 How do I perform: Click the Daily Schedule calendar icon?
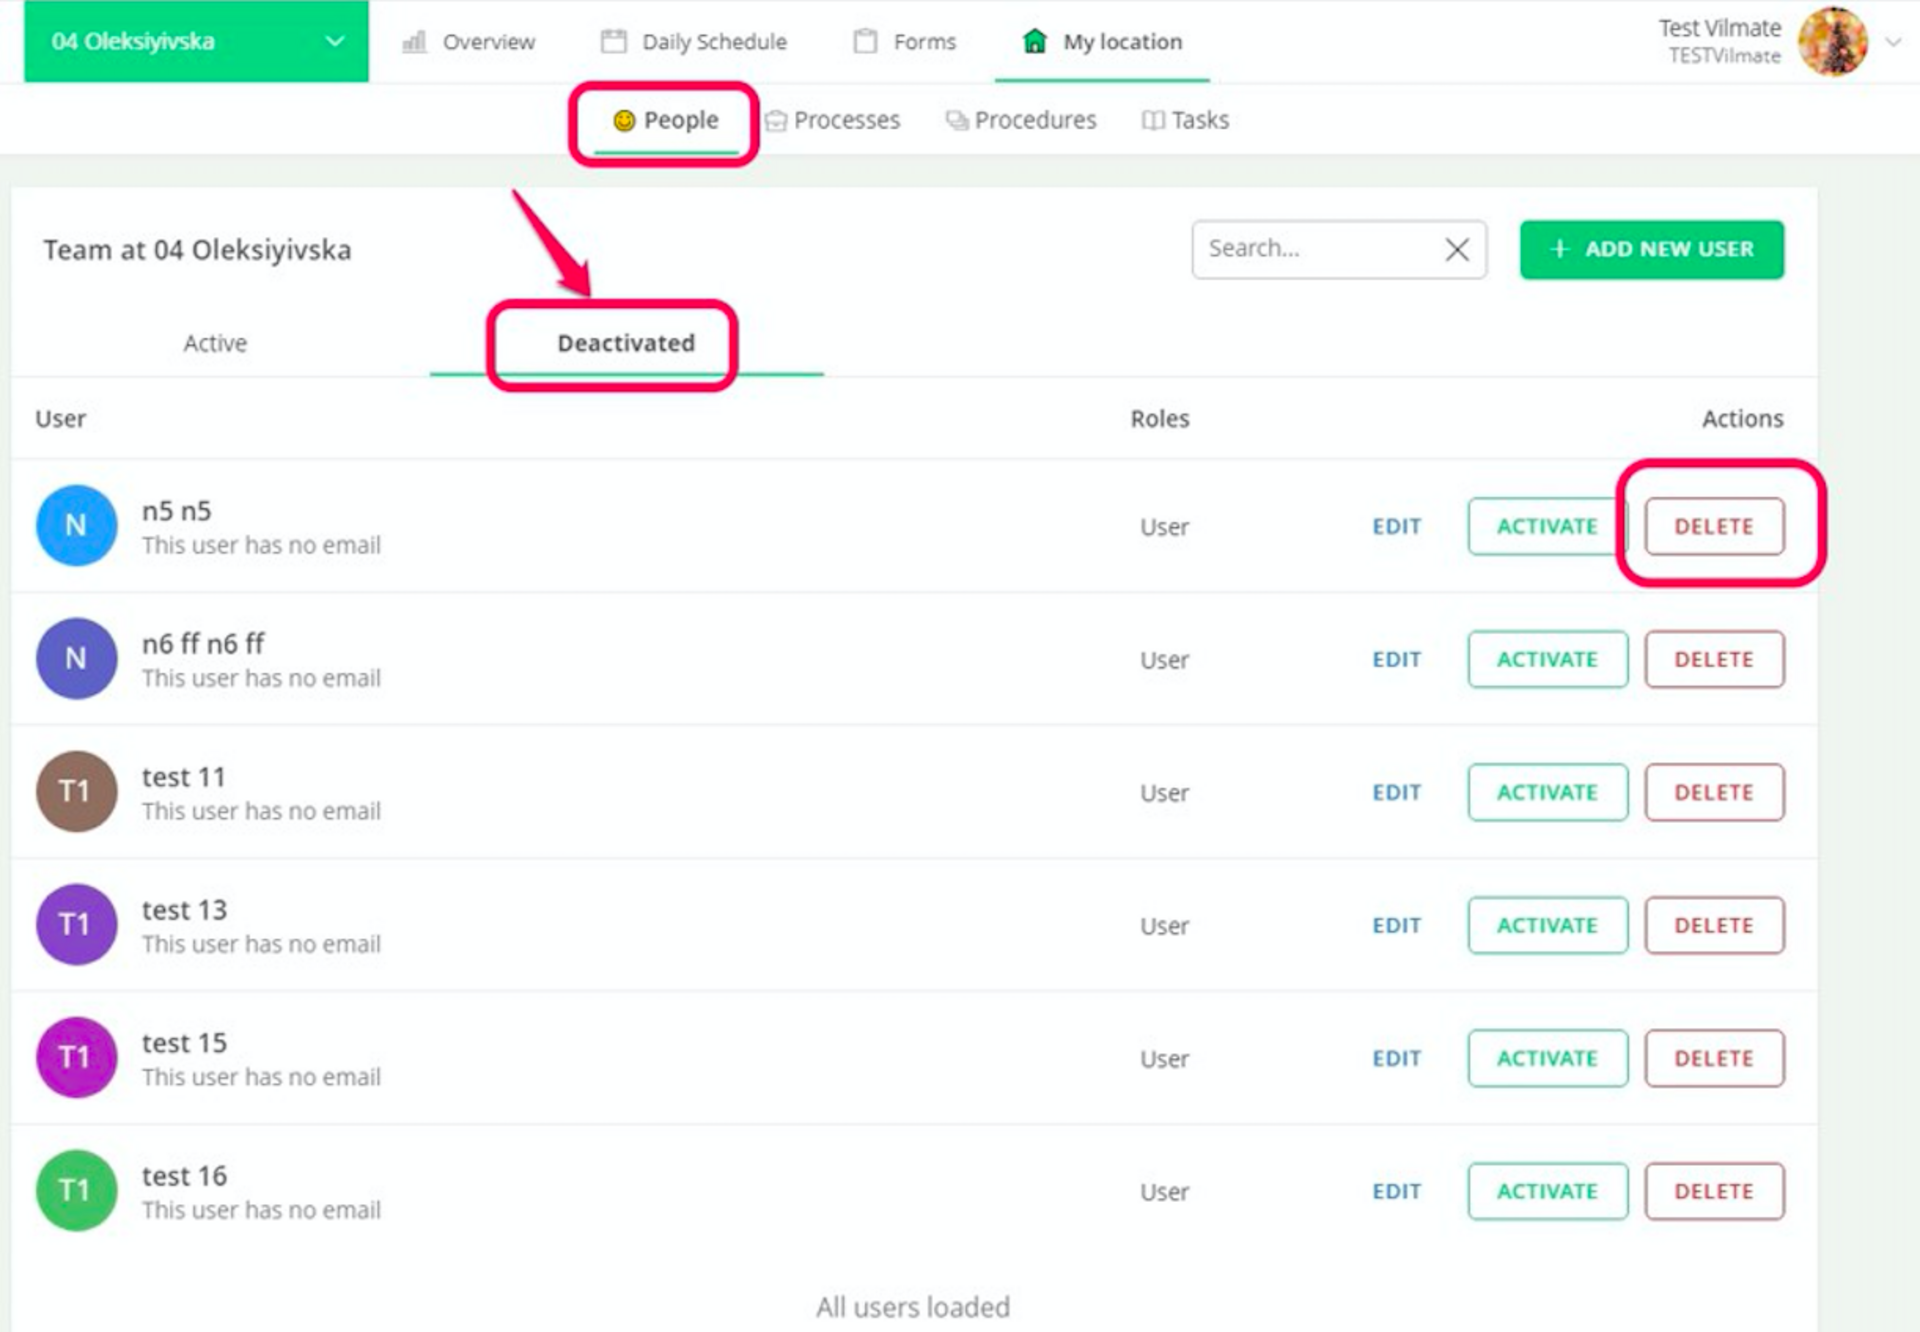pyautogui.click(x=613, y=42)
